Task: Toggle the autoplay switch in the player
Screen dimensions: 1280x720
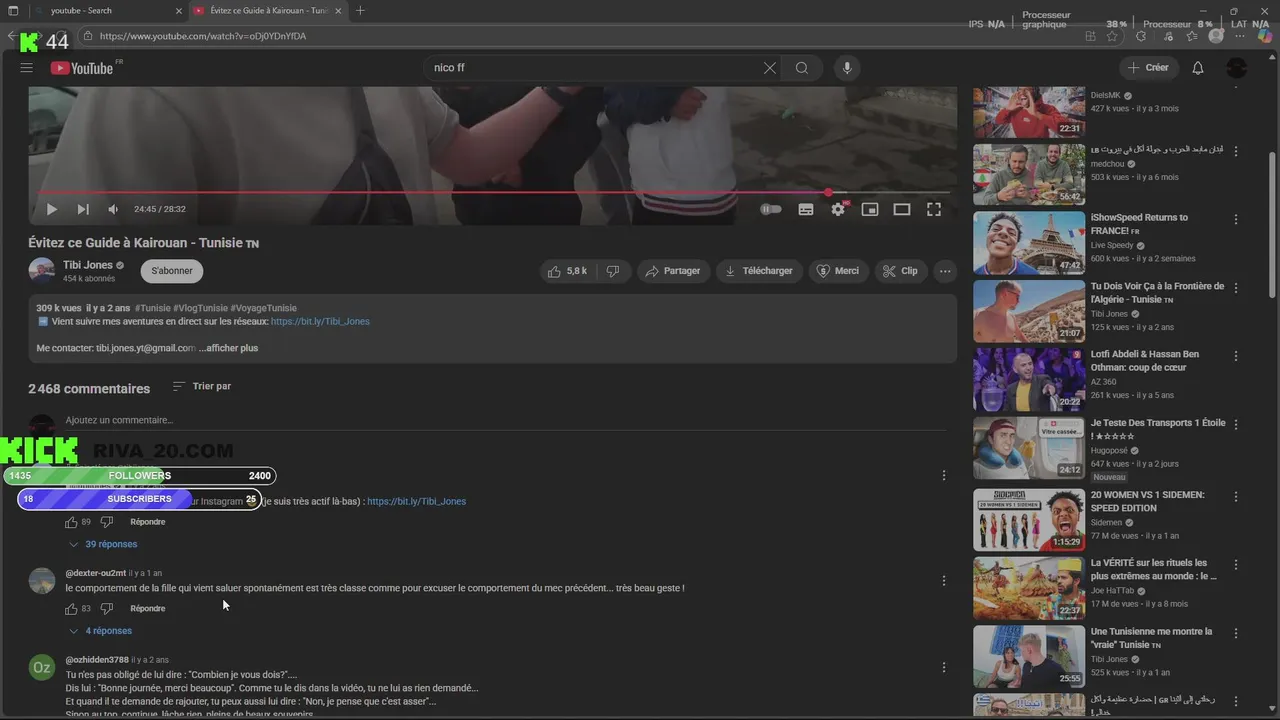Action: click(x=770, y=209)
